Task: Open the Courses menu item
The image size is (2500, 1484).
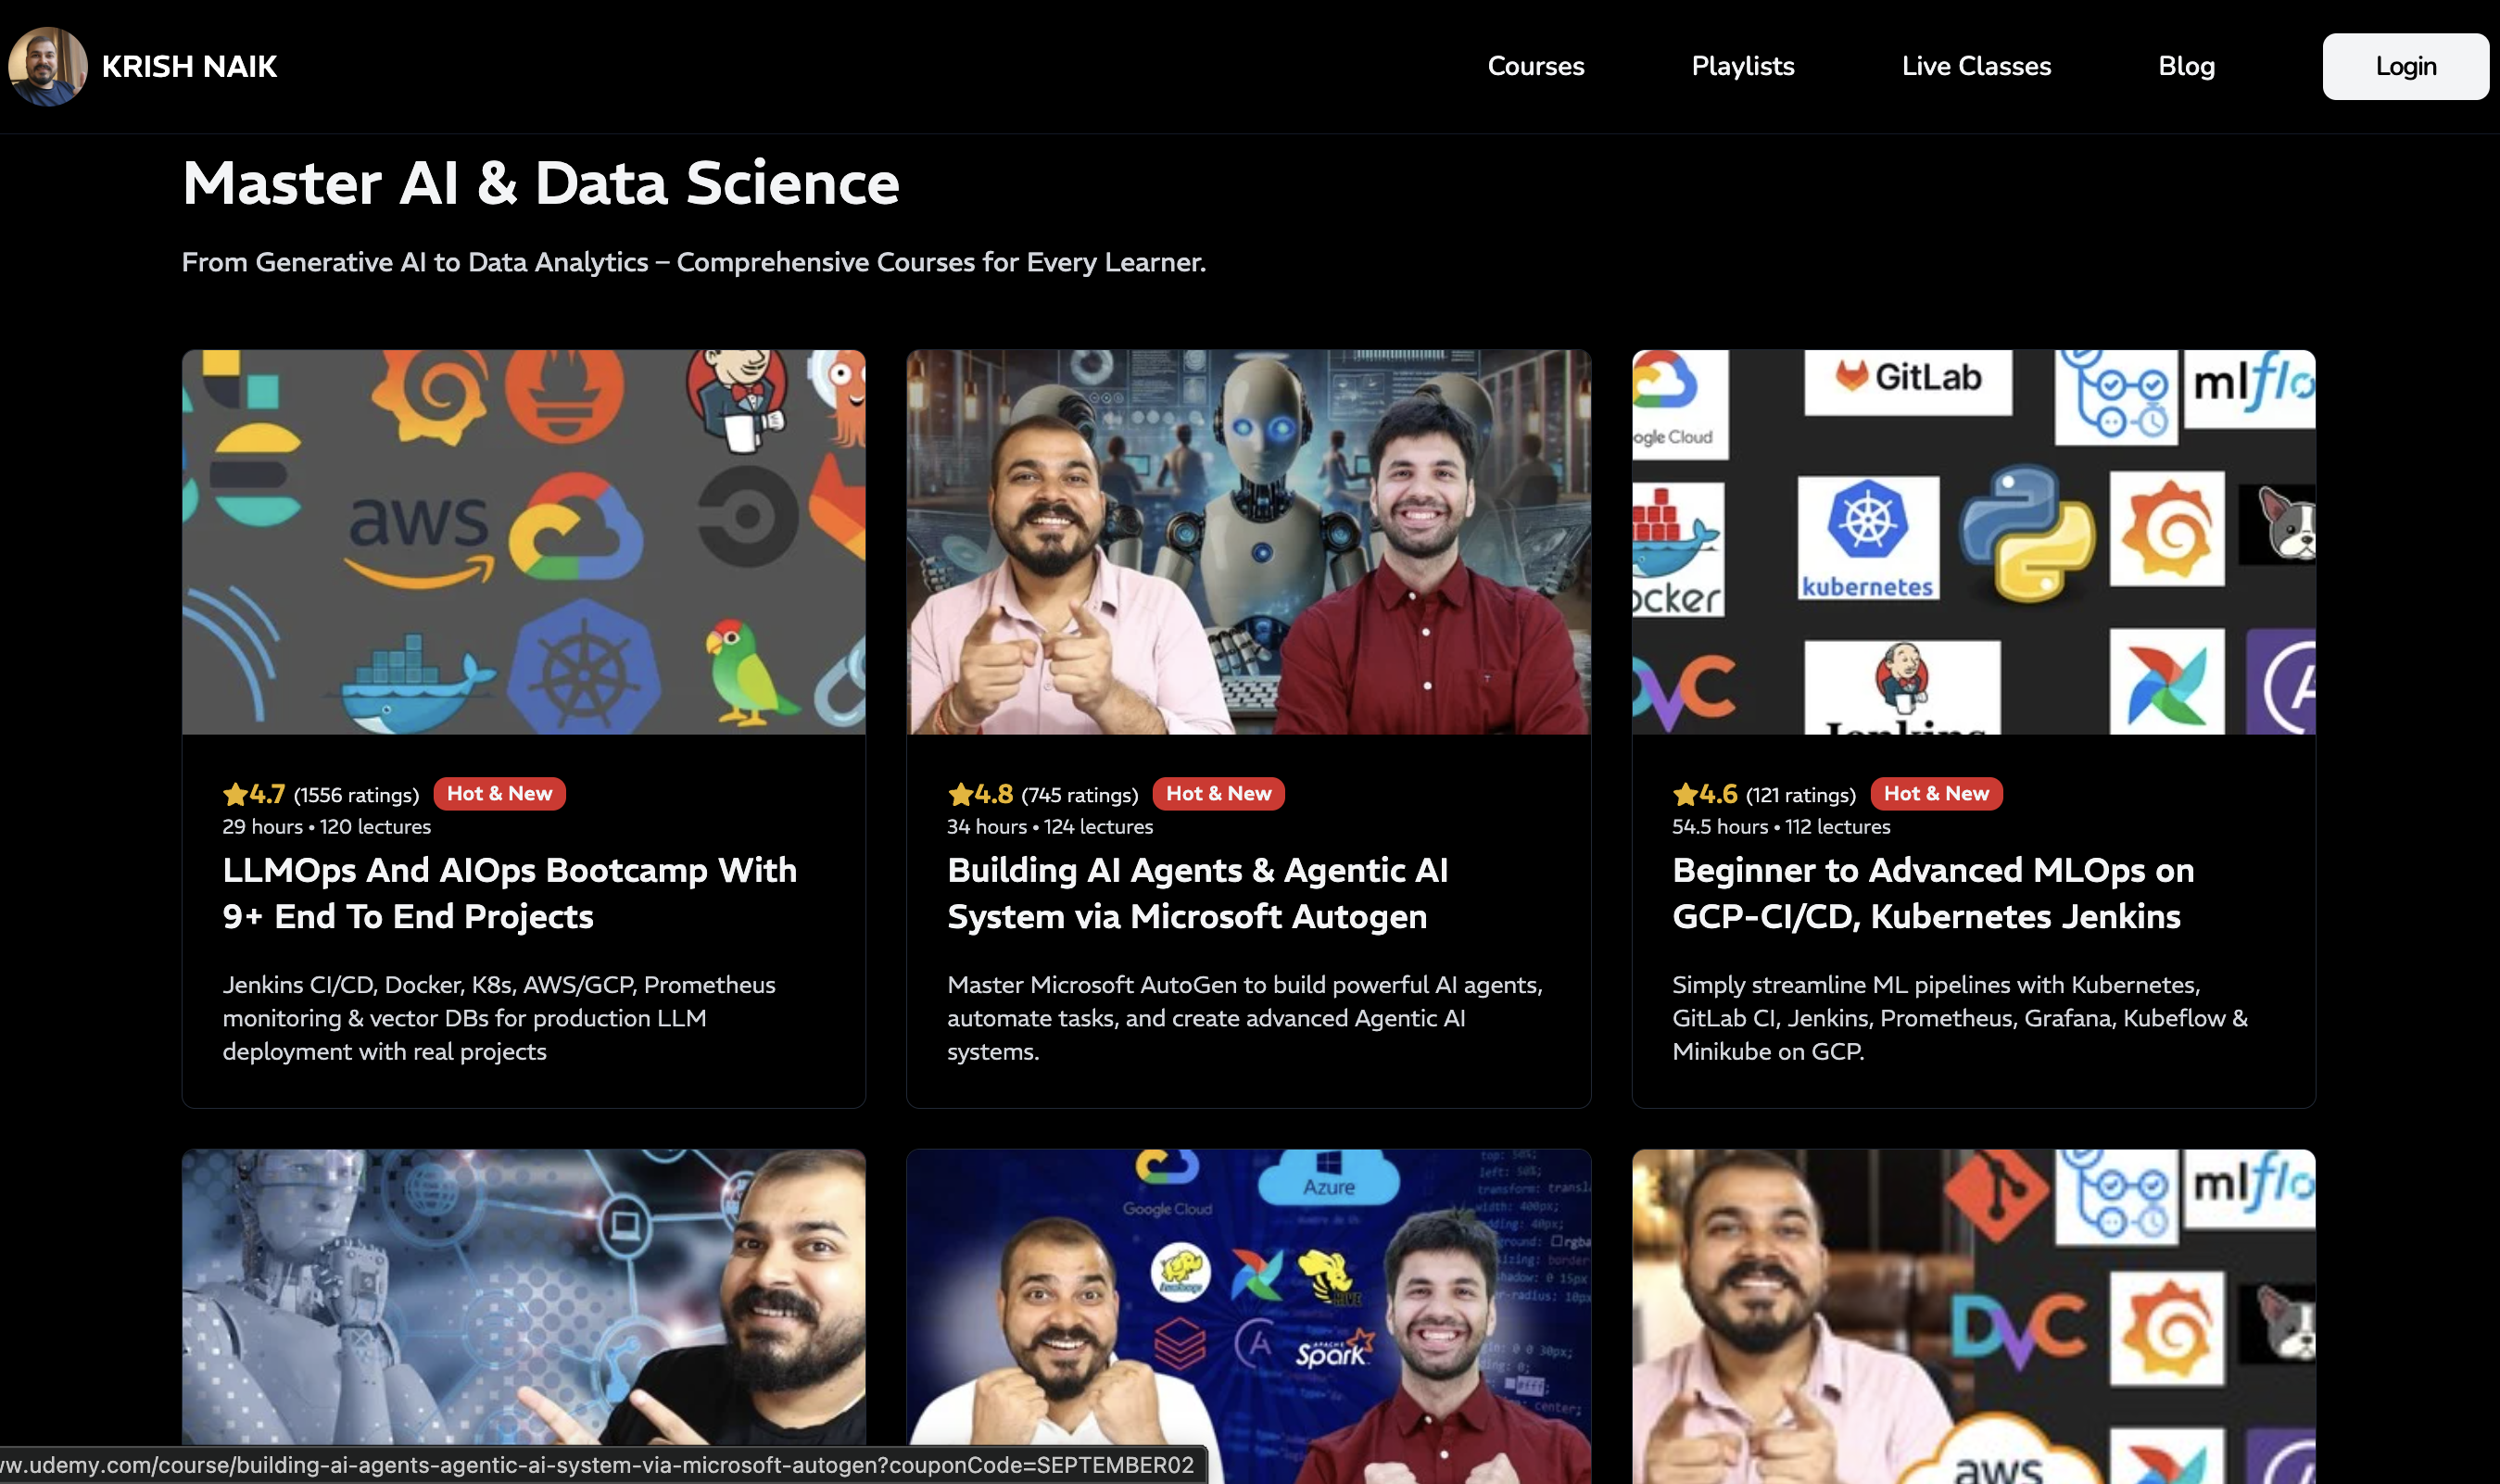Action: [x=1535, y=67]
